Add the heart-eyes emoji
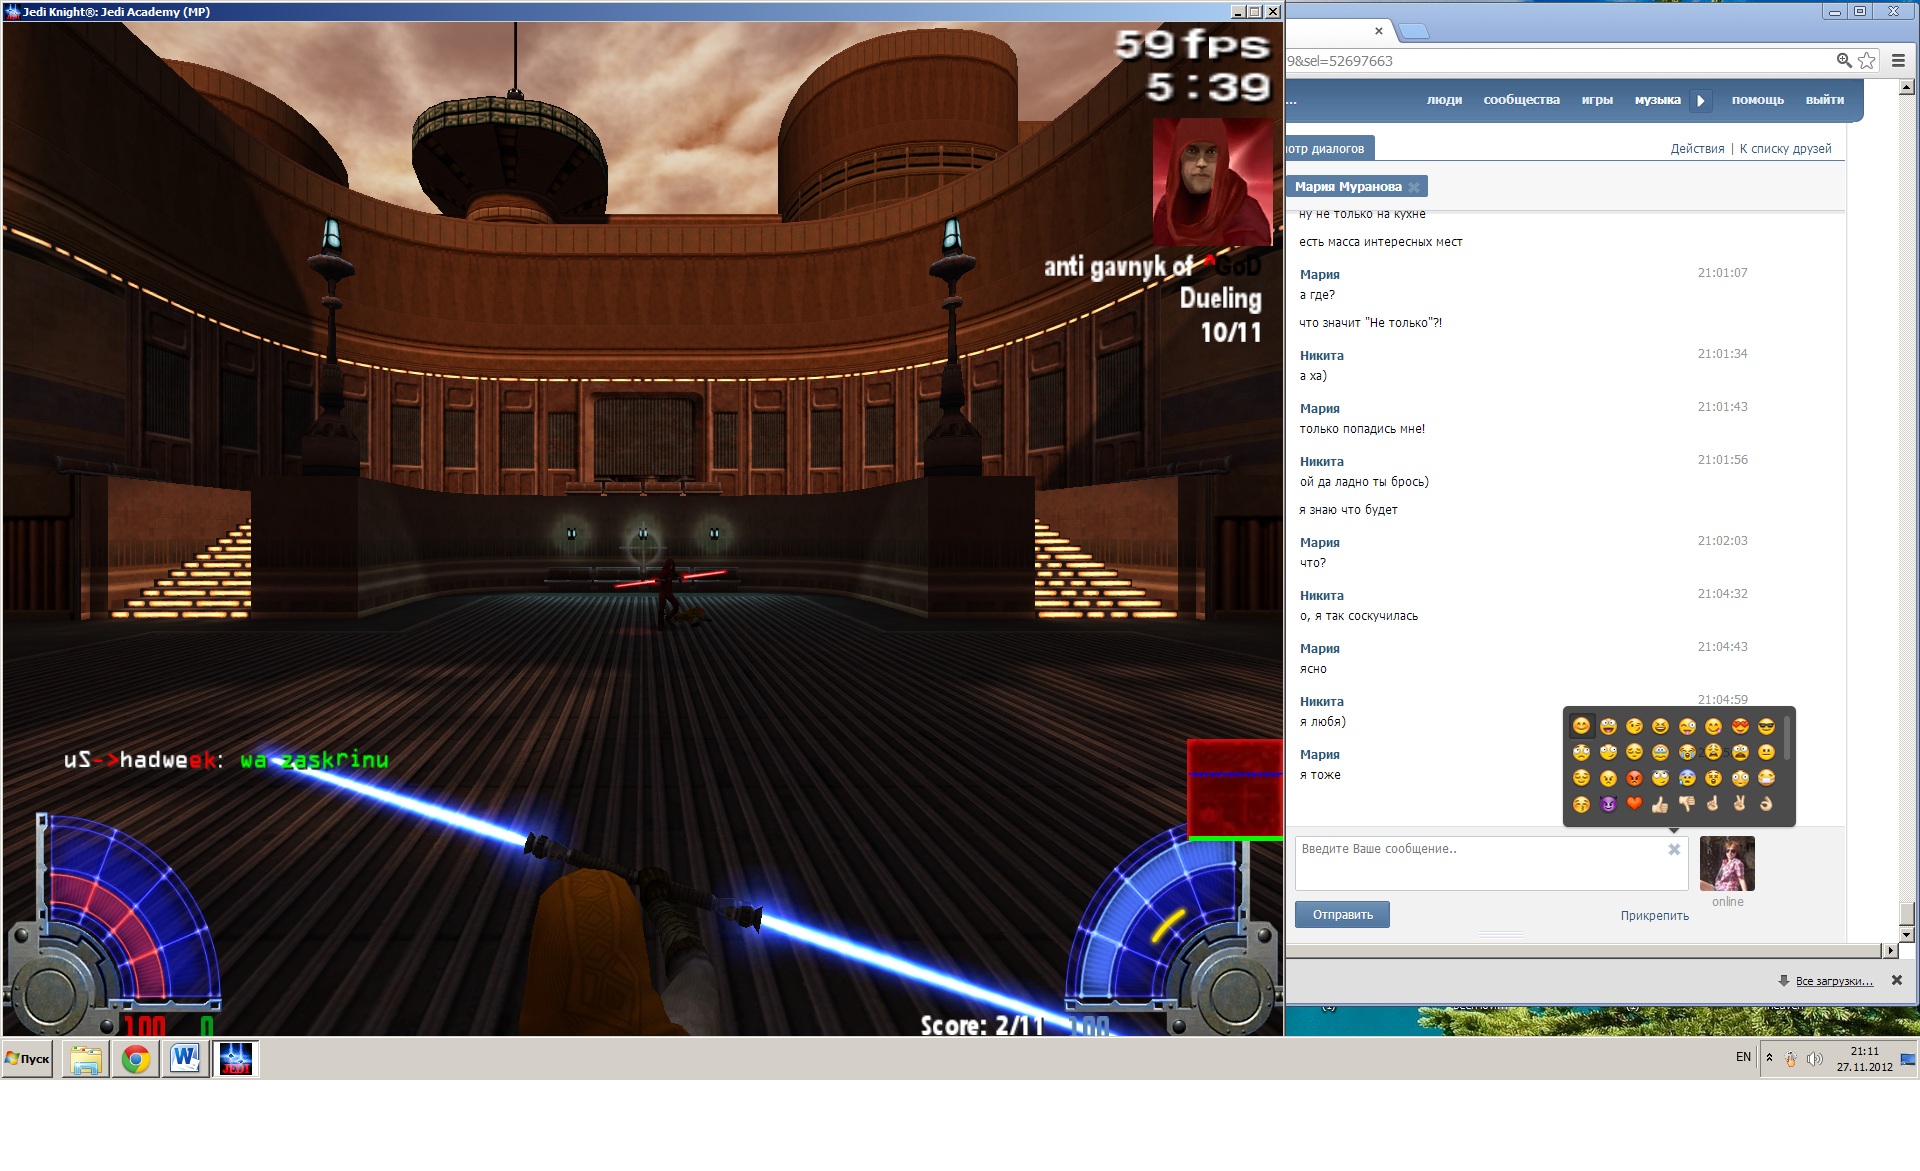Image resolution: width=1920 pixels, height=1171 pixels. click(1740, 726)
